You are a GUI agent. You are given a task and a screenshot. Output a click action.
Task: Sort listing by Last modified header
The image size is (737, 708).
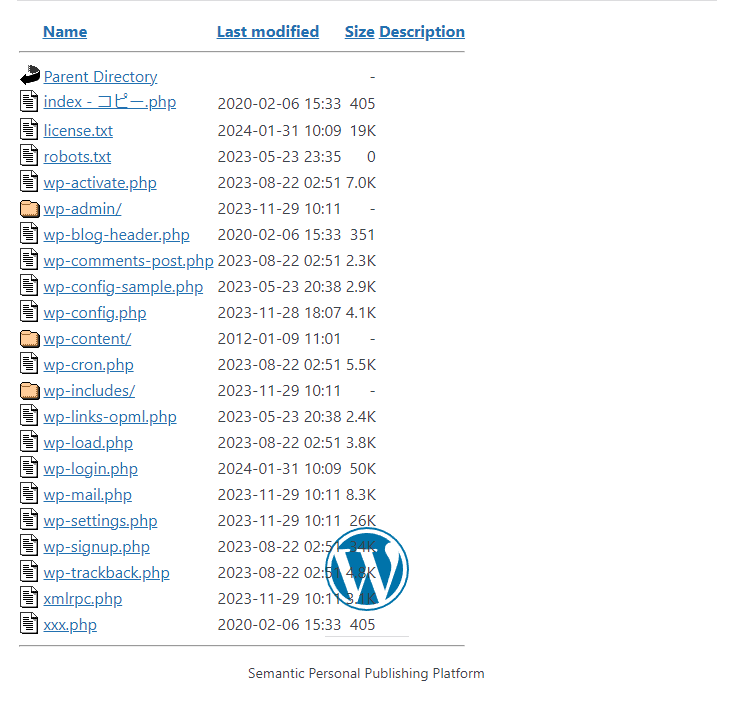pyautogui.click(x=268, y=32)
